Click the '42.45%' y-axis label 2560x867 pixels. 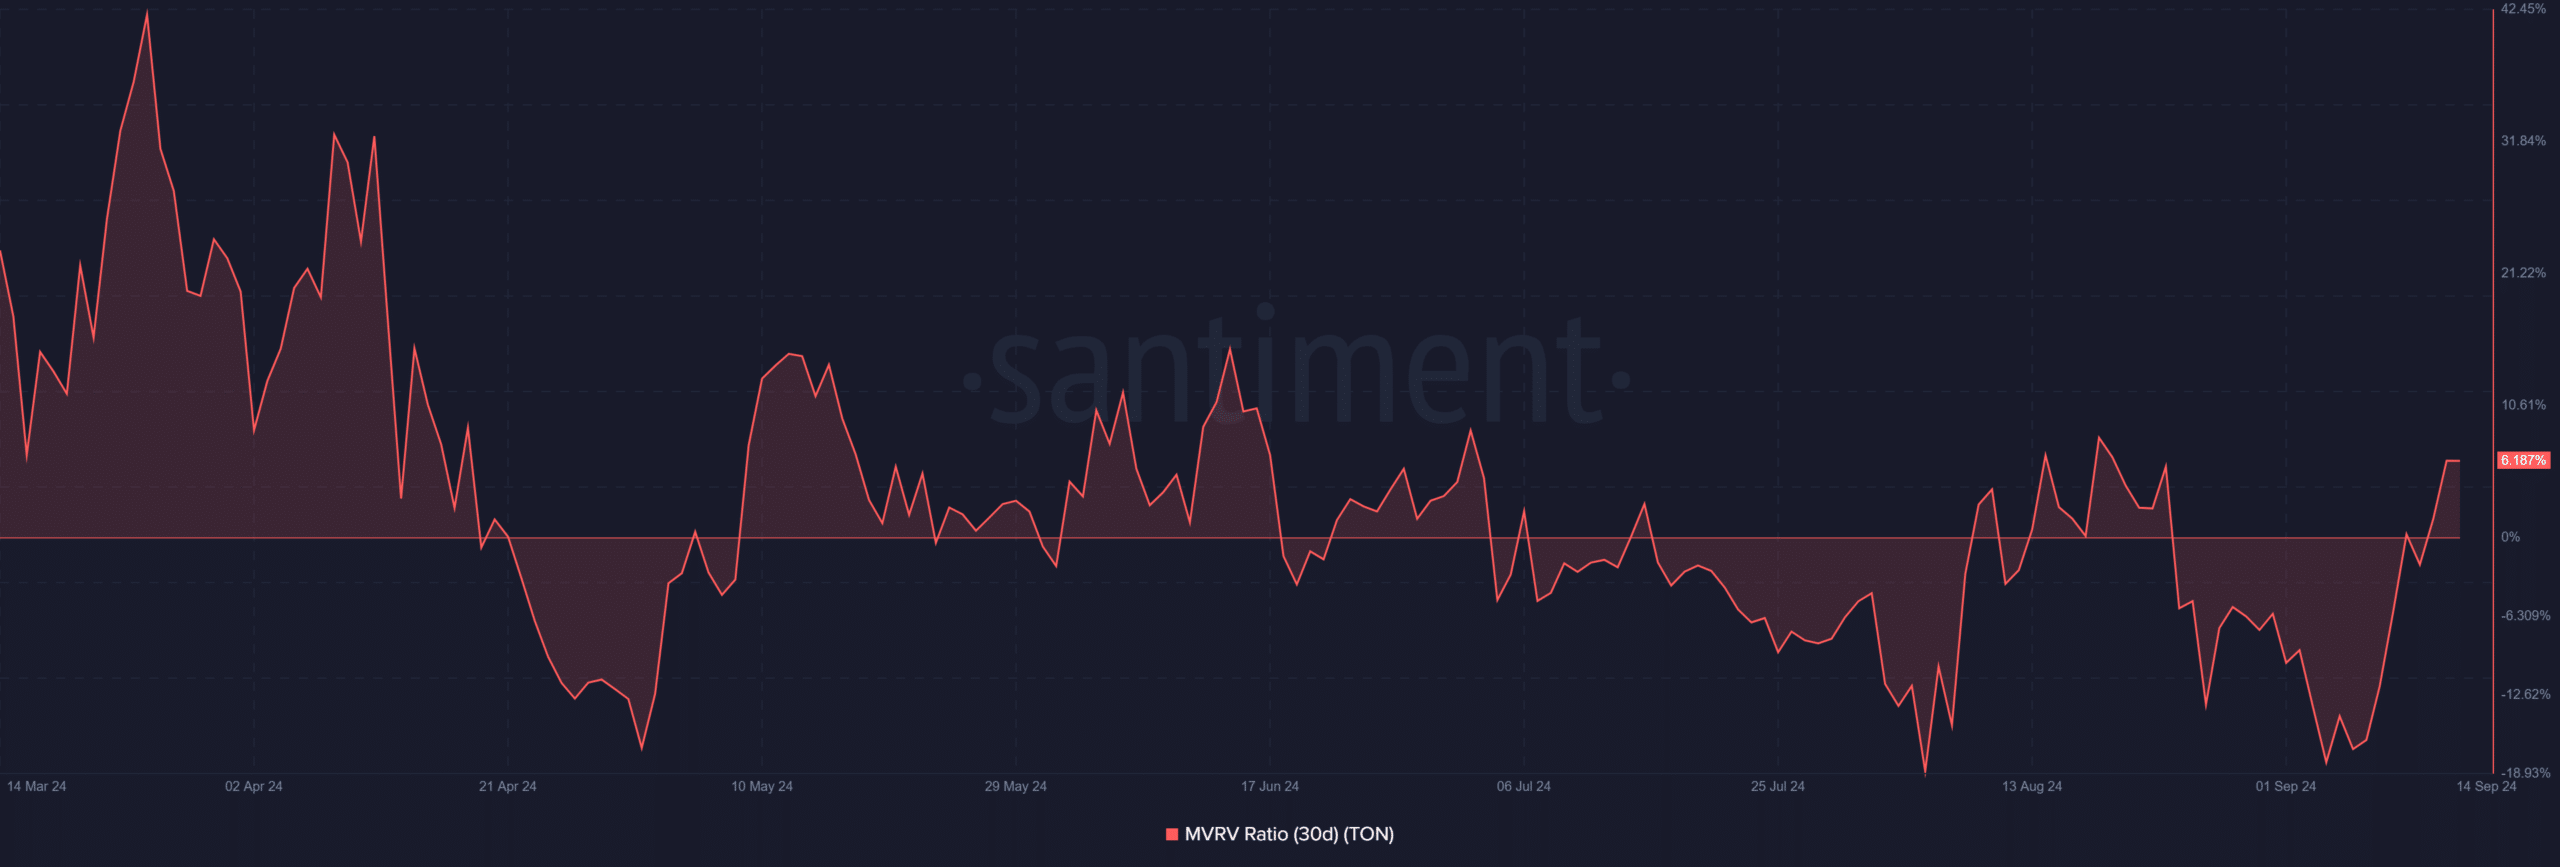click(x=2523, y=9)
